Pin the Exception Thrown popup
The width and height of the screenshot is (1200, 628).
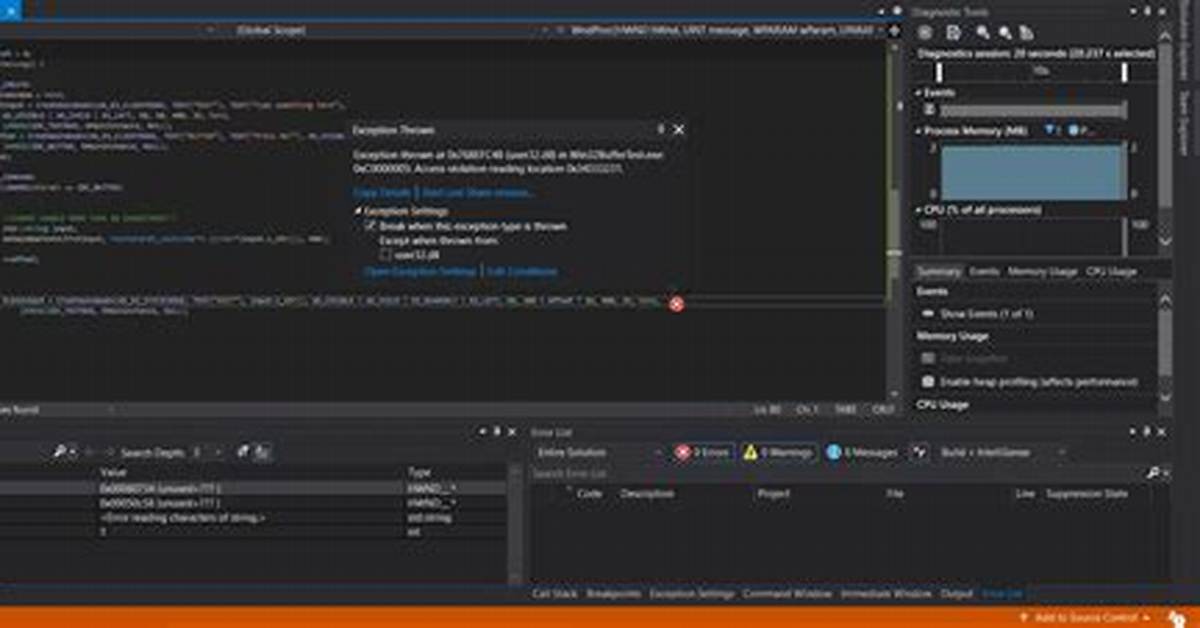coord(660,130)
